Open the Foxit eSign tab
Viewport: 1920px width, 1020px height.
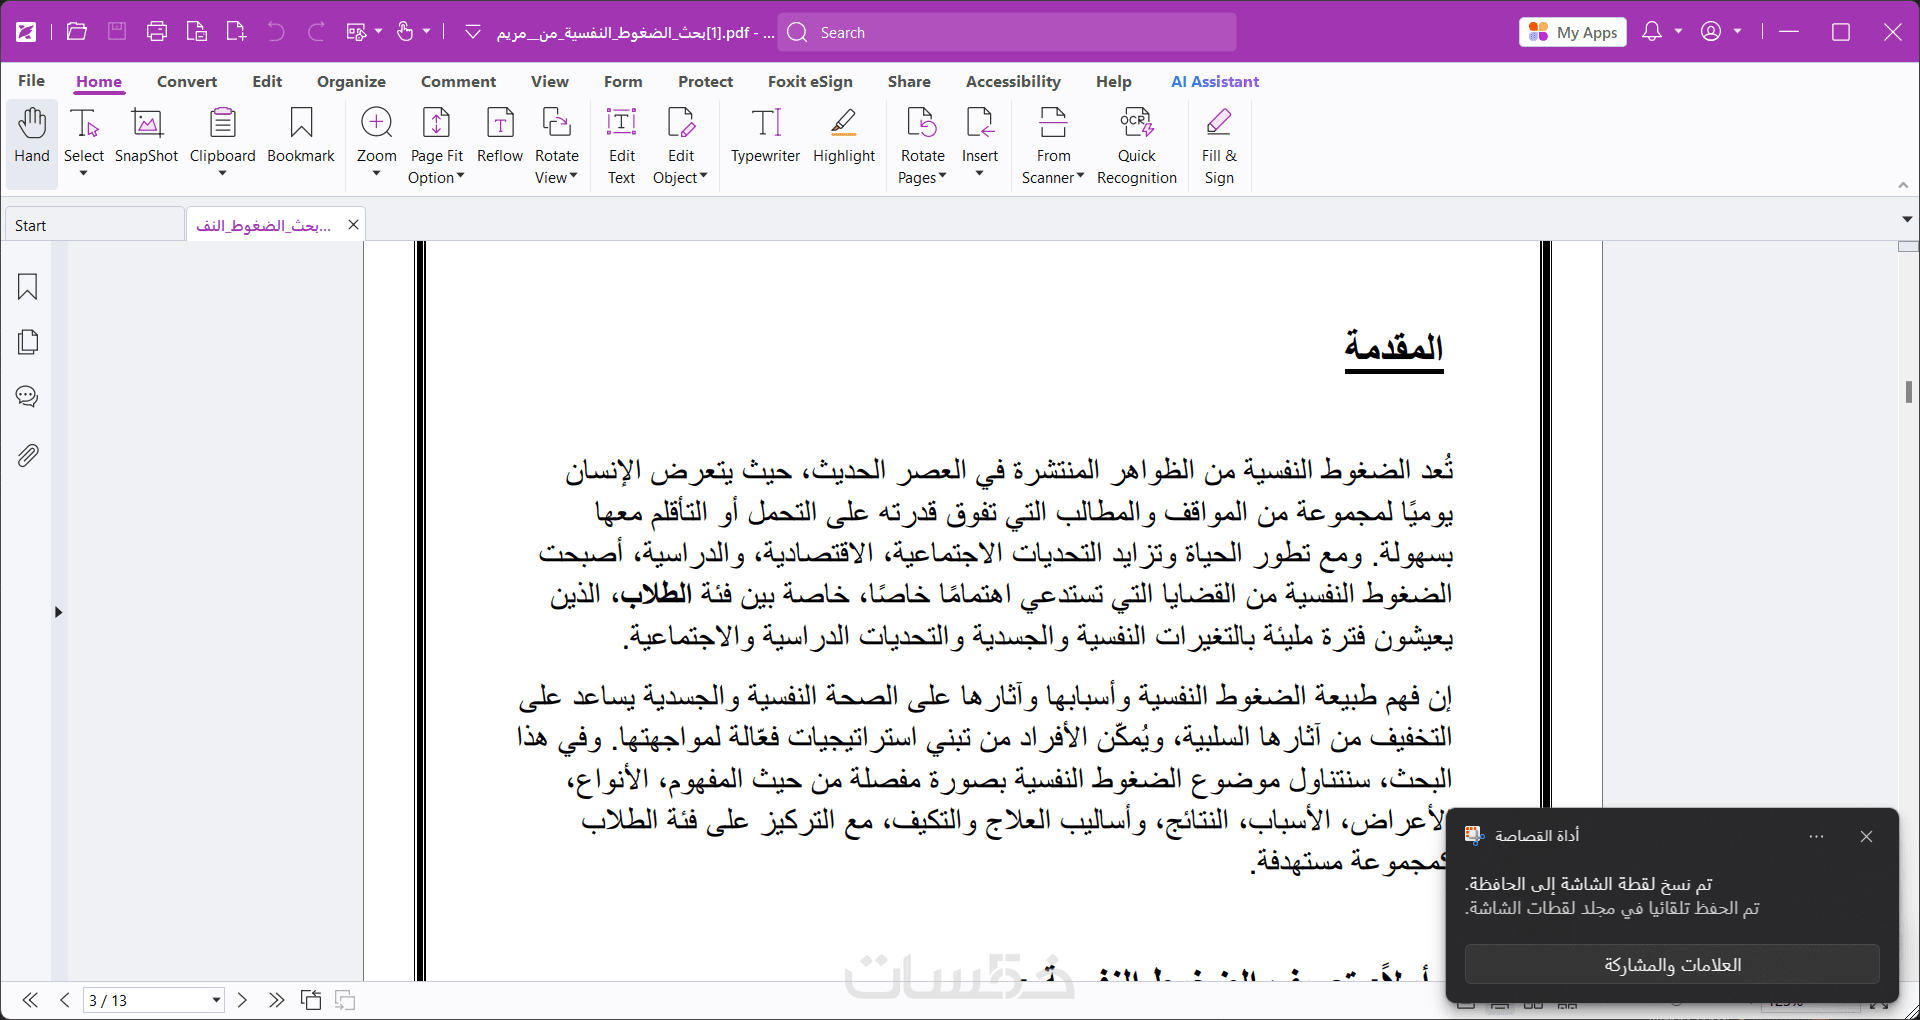810,81
